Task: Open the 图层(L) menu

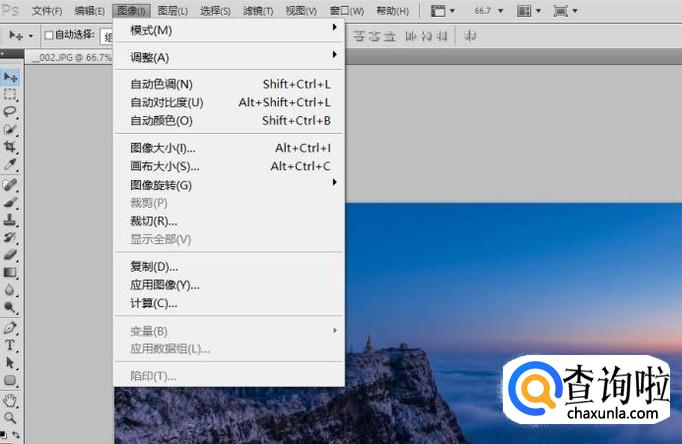Action: [x=173, y=11]
